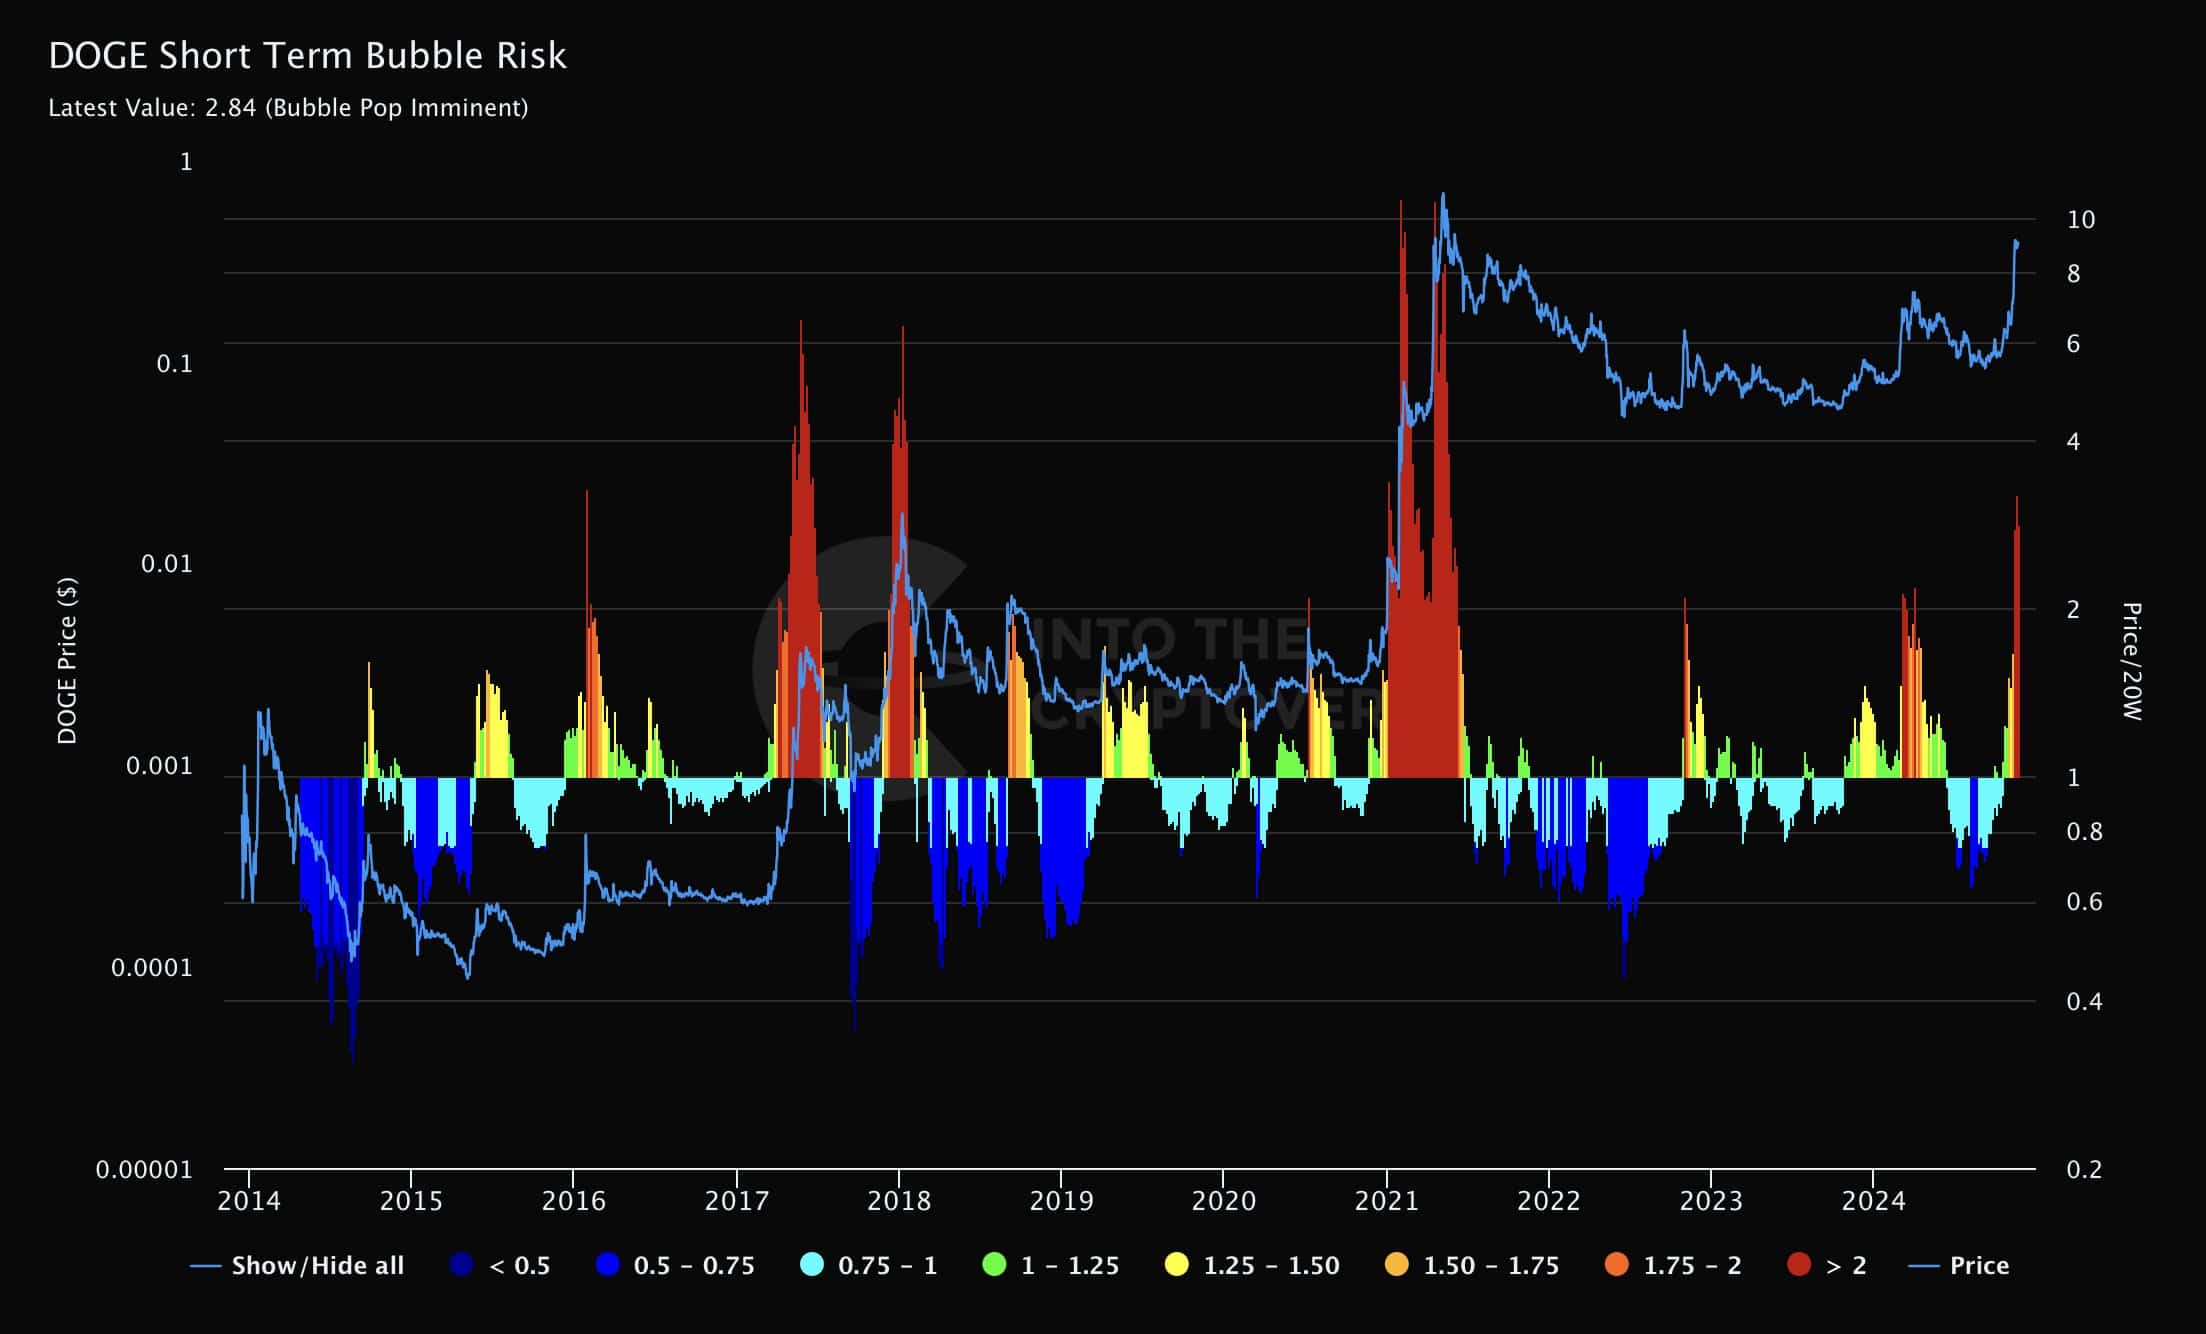Toggle the '0.75 – 1' legend series
Viewport: 2206px width, 1334px height.
pyautogui.click(x=869, y=1265)
